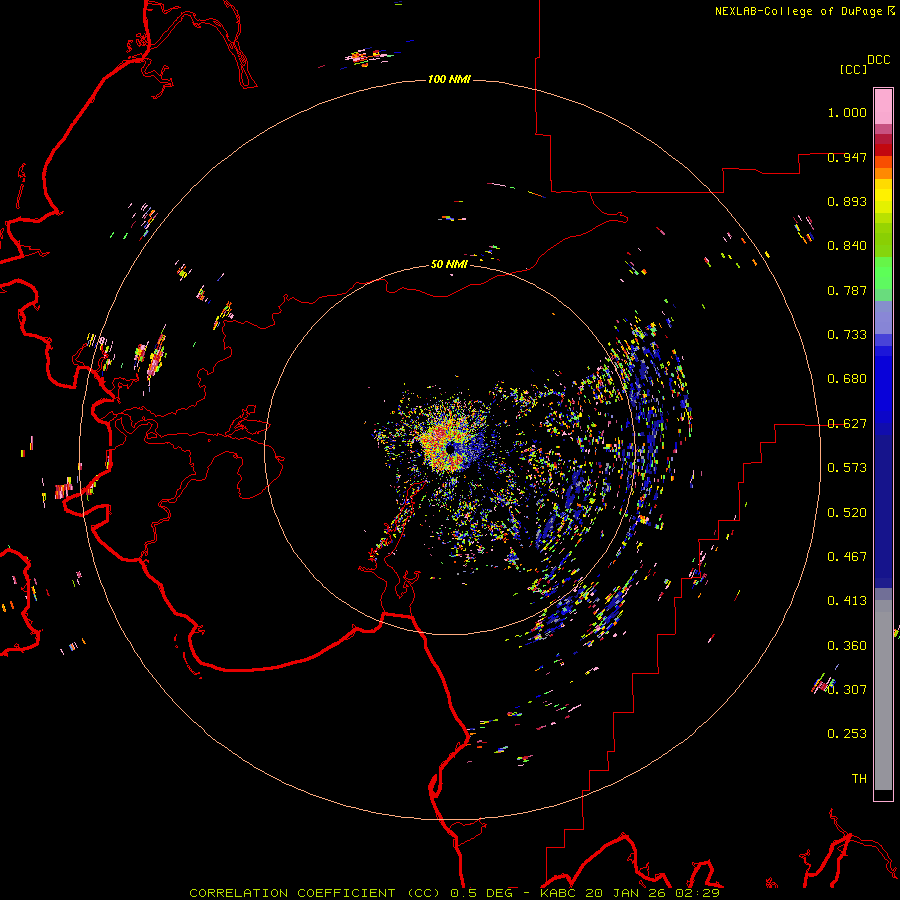Image resolution: width=900 pixels, height=900 pixels.
Task: Click the 0.360 legend value
Action: (x=847, y=646)
